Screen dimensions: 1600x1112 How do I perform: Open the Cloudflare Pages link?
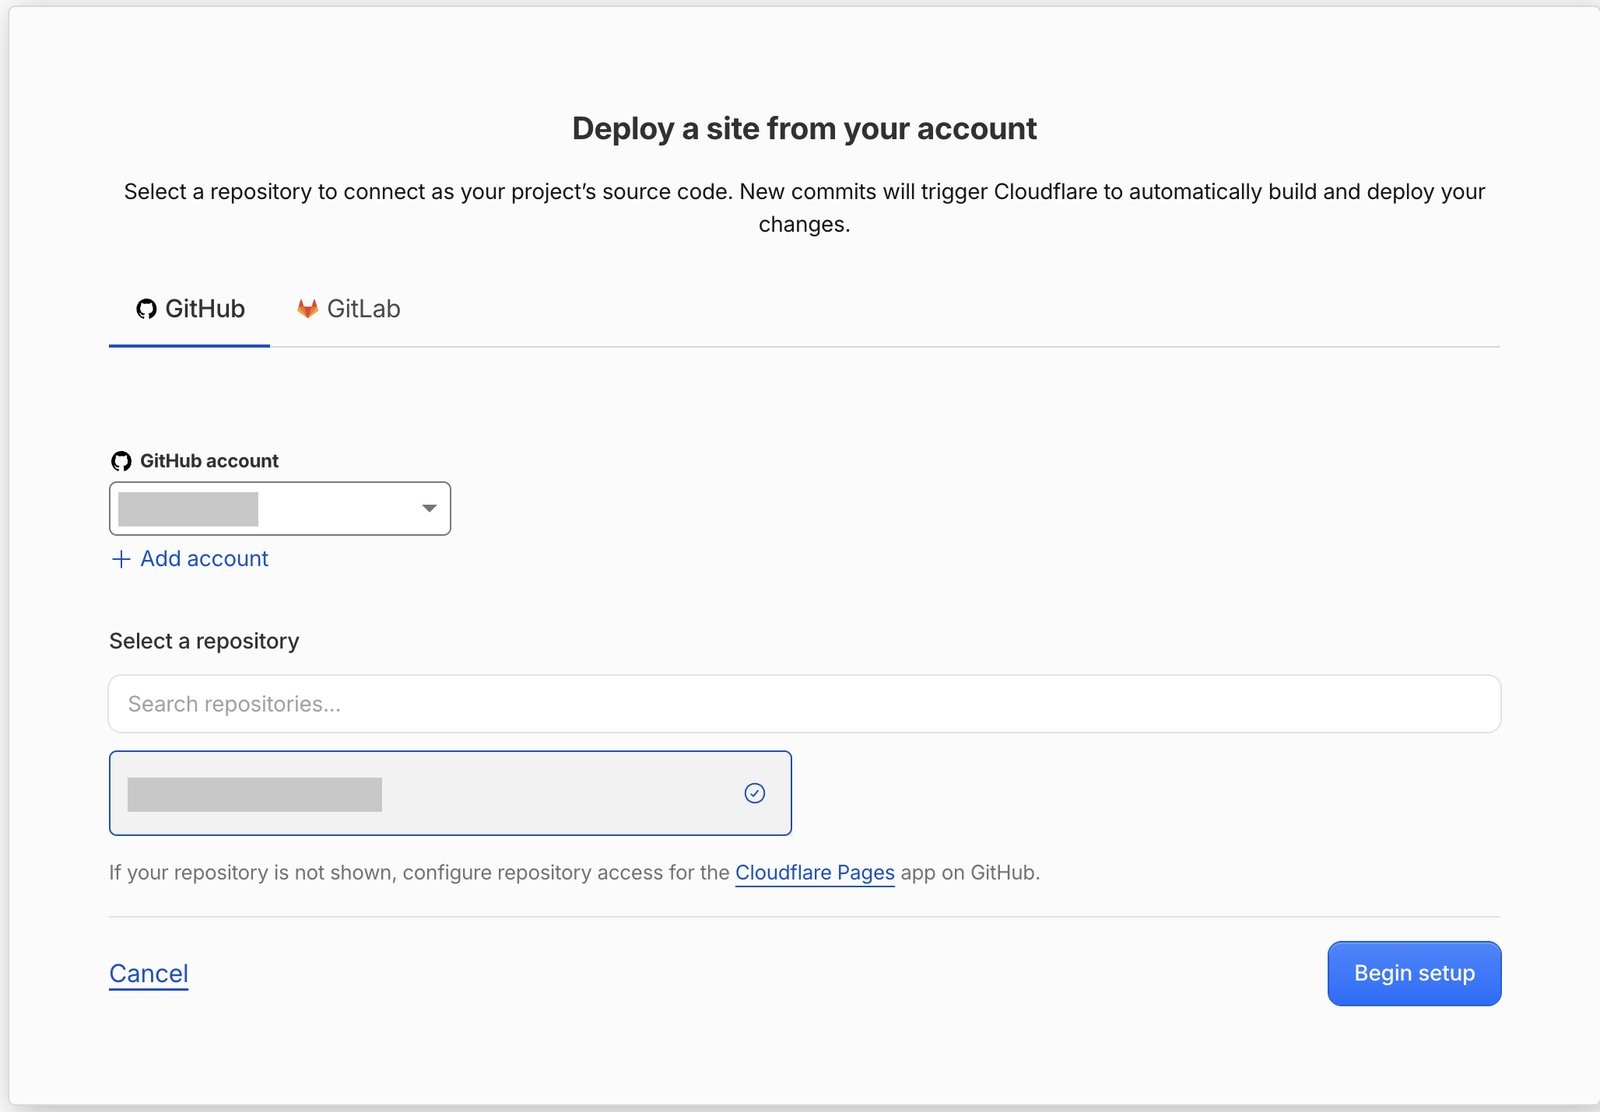[x=815, y=873]
